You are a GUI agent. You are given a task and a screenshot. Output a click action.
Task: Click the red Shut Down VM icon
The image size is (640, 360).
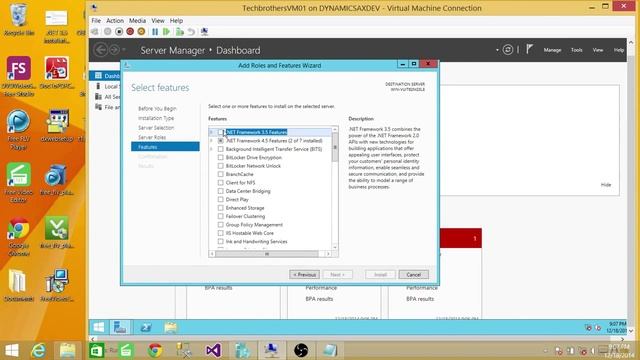(x=130, y=32)
